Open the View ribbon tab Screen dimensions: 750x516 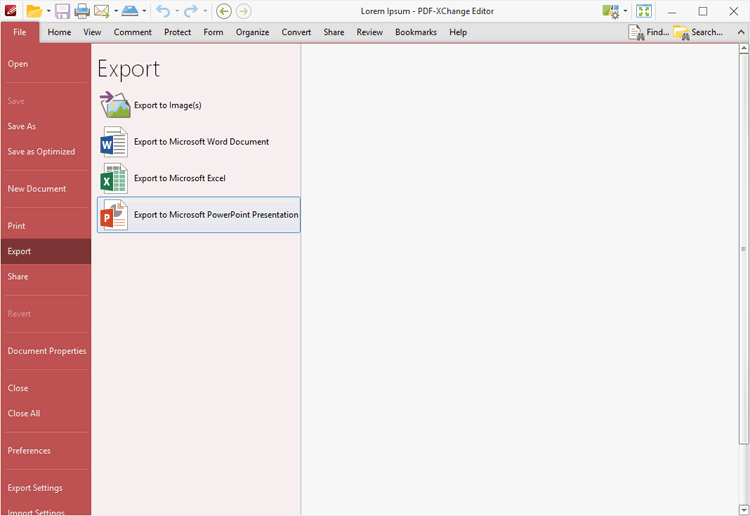tap(92, 32)
